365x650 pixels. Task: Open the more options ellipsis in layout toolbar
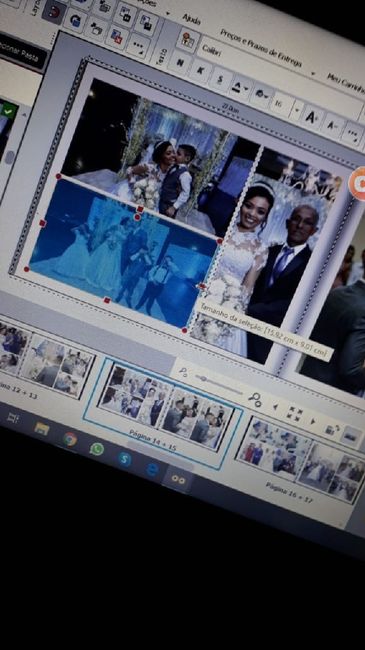click(x=138, y=45)
